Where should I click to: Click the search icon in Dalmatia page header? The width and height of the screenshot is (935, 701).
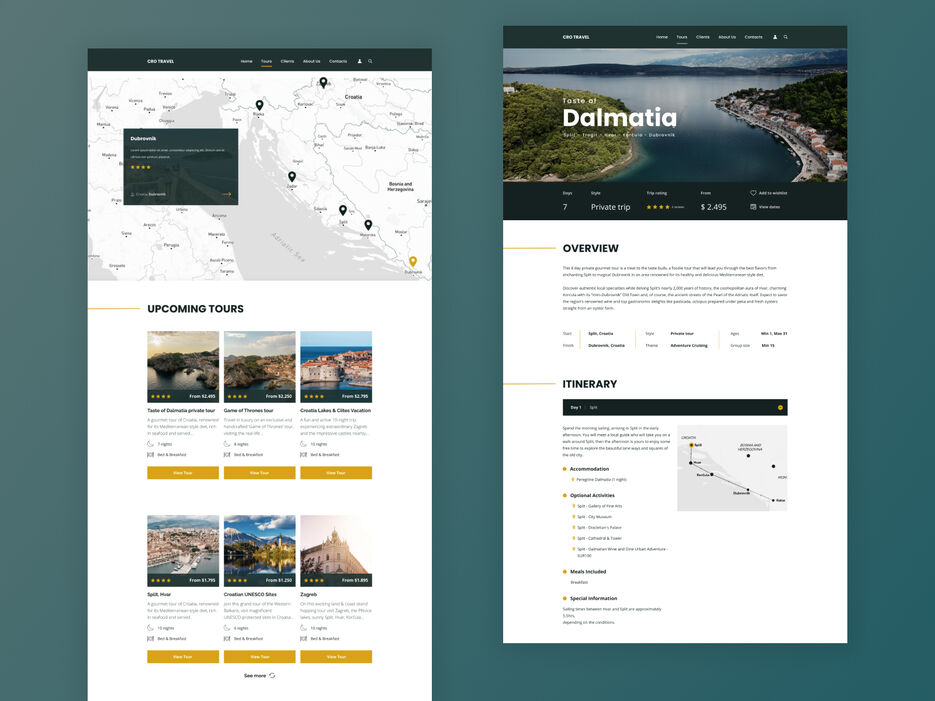click(x=785, y=37)
